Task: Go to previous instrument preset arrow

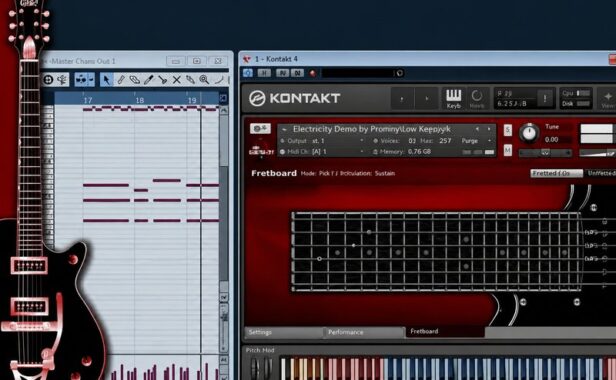Action: [x=477, y=129]
